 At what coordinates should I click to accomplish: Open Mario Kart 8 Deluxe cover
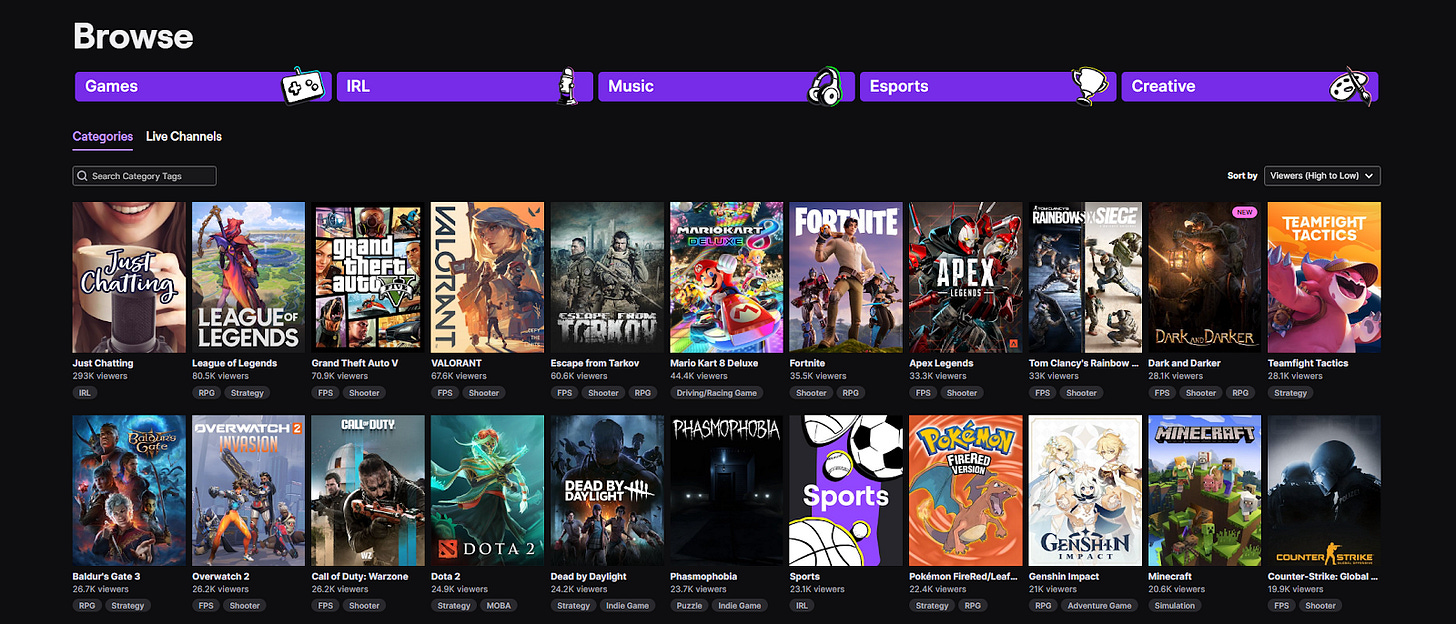(x=727, y=277)
